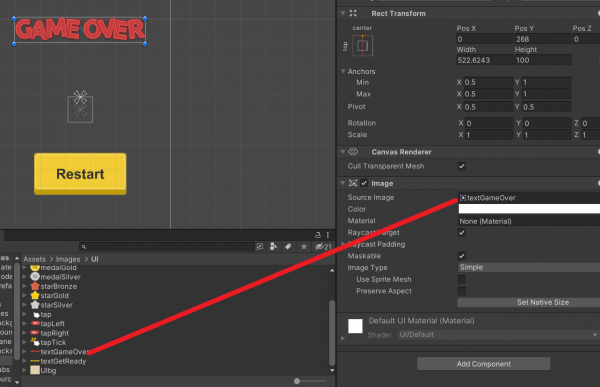The image size is (600, 387).
Task: Expand the UIbg asset arrow
Action: click(x=24, y=371)
